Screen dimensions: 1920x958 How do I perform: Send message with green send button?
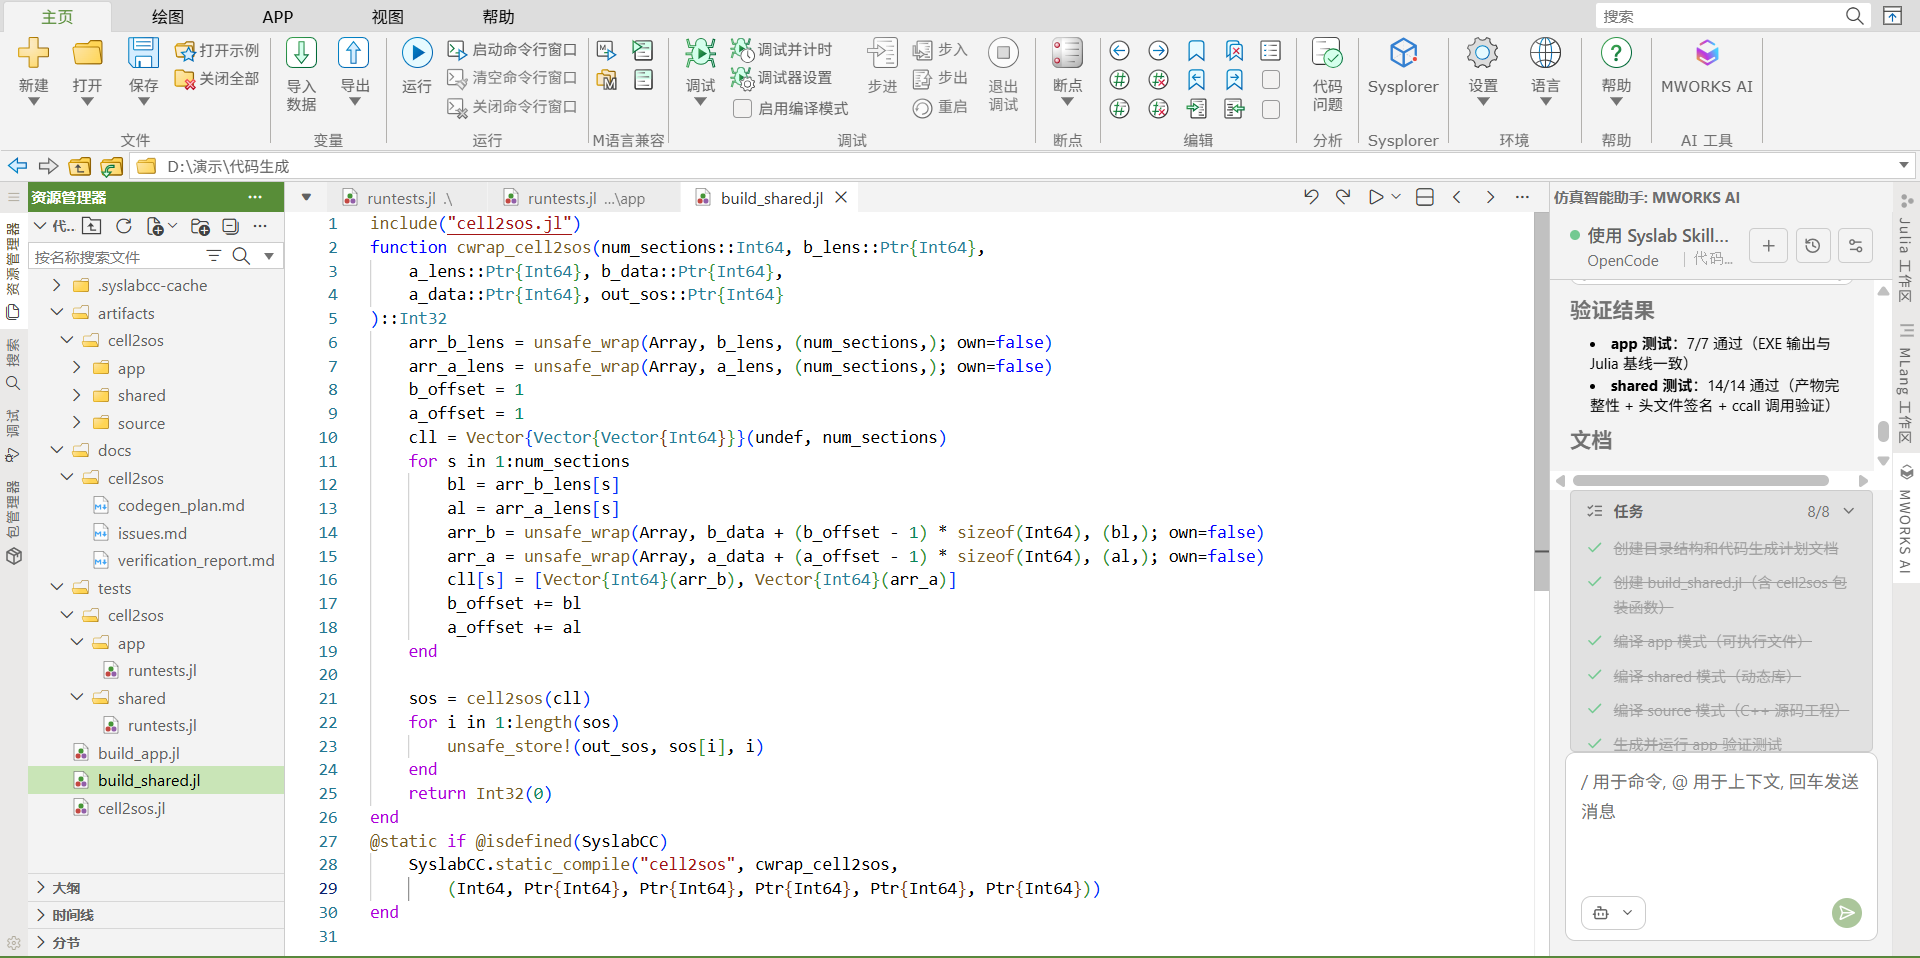[x=1846, y=912]
